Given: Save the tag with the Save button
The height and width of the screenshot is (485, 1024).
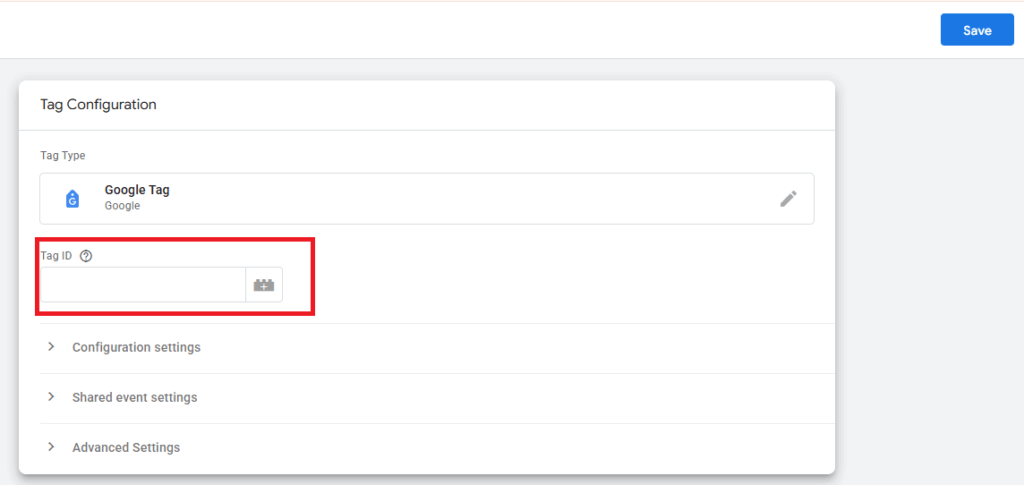Looking at the screenshot, I should coord(977,30).
